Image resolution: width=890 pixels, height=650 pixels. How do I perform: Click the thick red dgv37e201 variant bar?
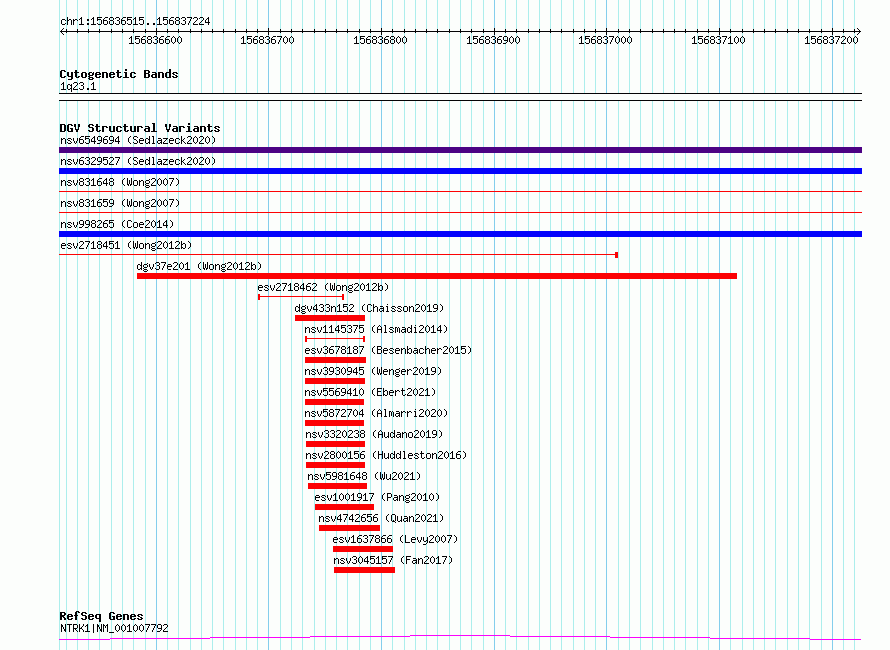tap(437, 276)
